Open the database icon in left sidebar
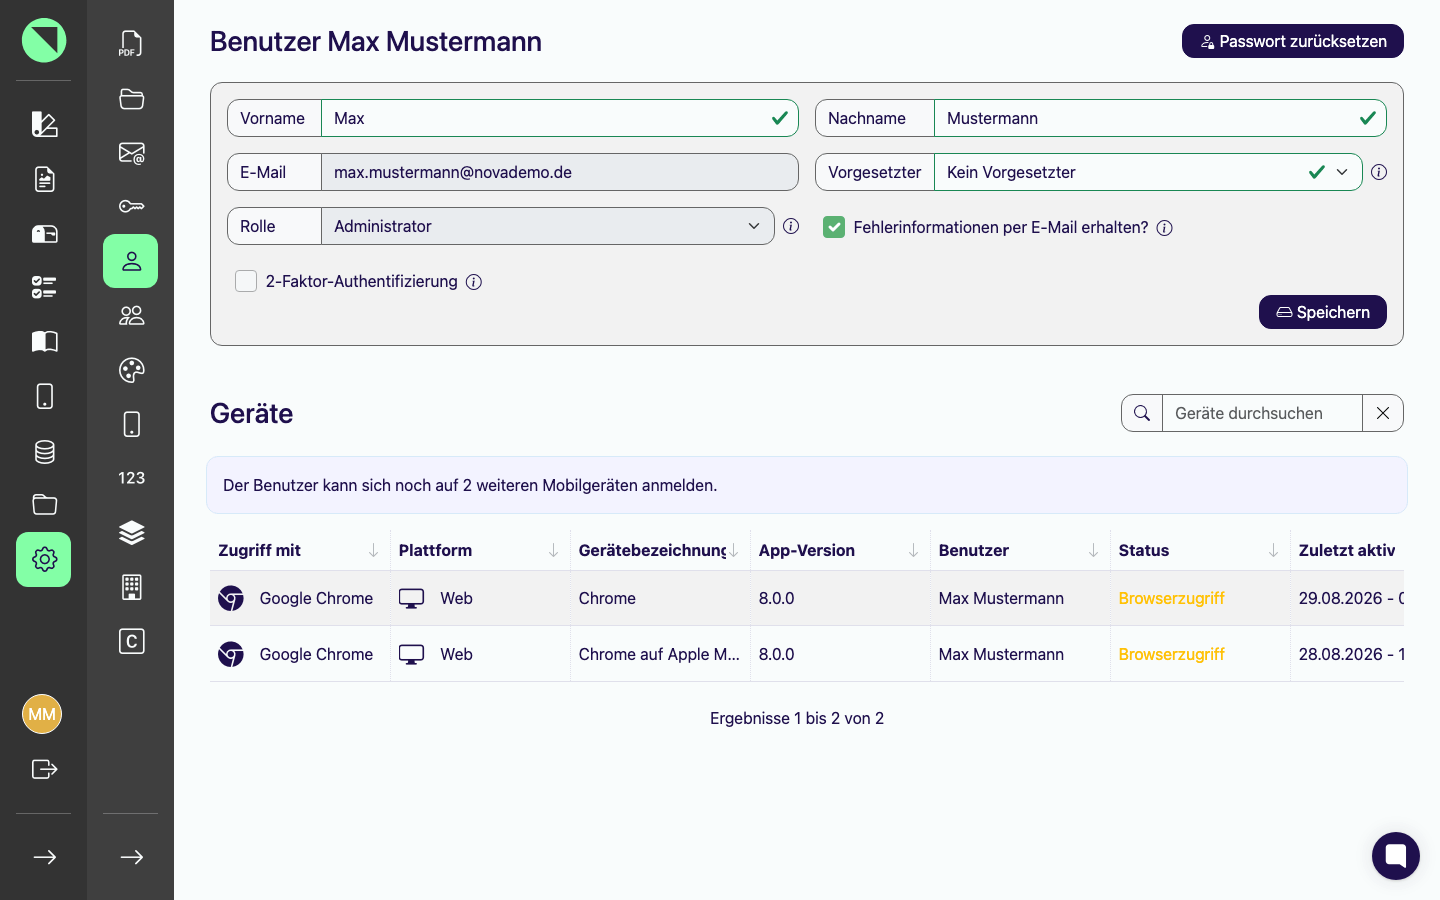The width and height of the screenshot is (1440, 900). tap(44, 452)
